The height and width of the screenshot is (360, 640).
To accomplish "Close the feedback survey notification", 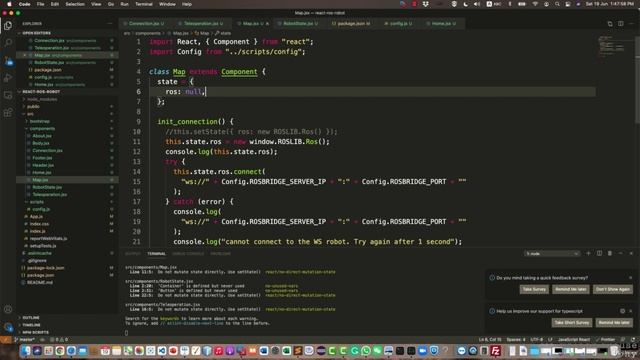I will (630, 278).
